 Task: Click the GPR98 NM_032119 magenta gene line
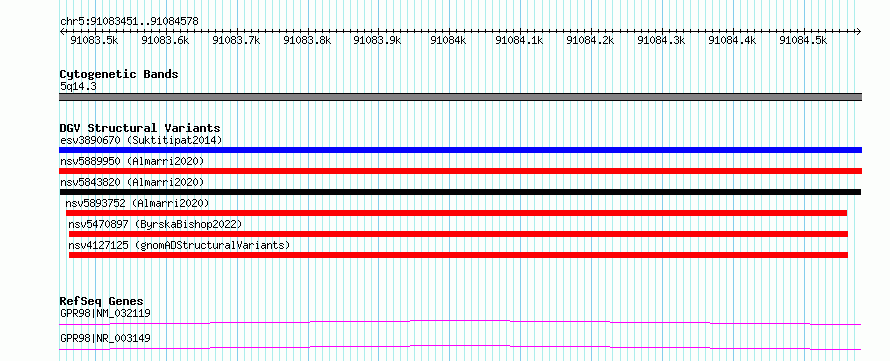click(460, 322)
